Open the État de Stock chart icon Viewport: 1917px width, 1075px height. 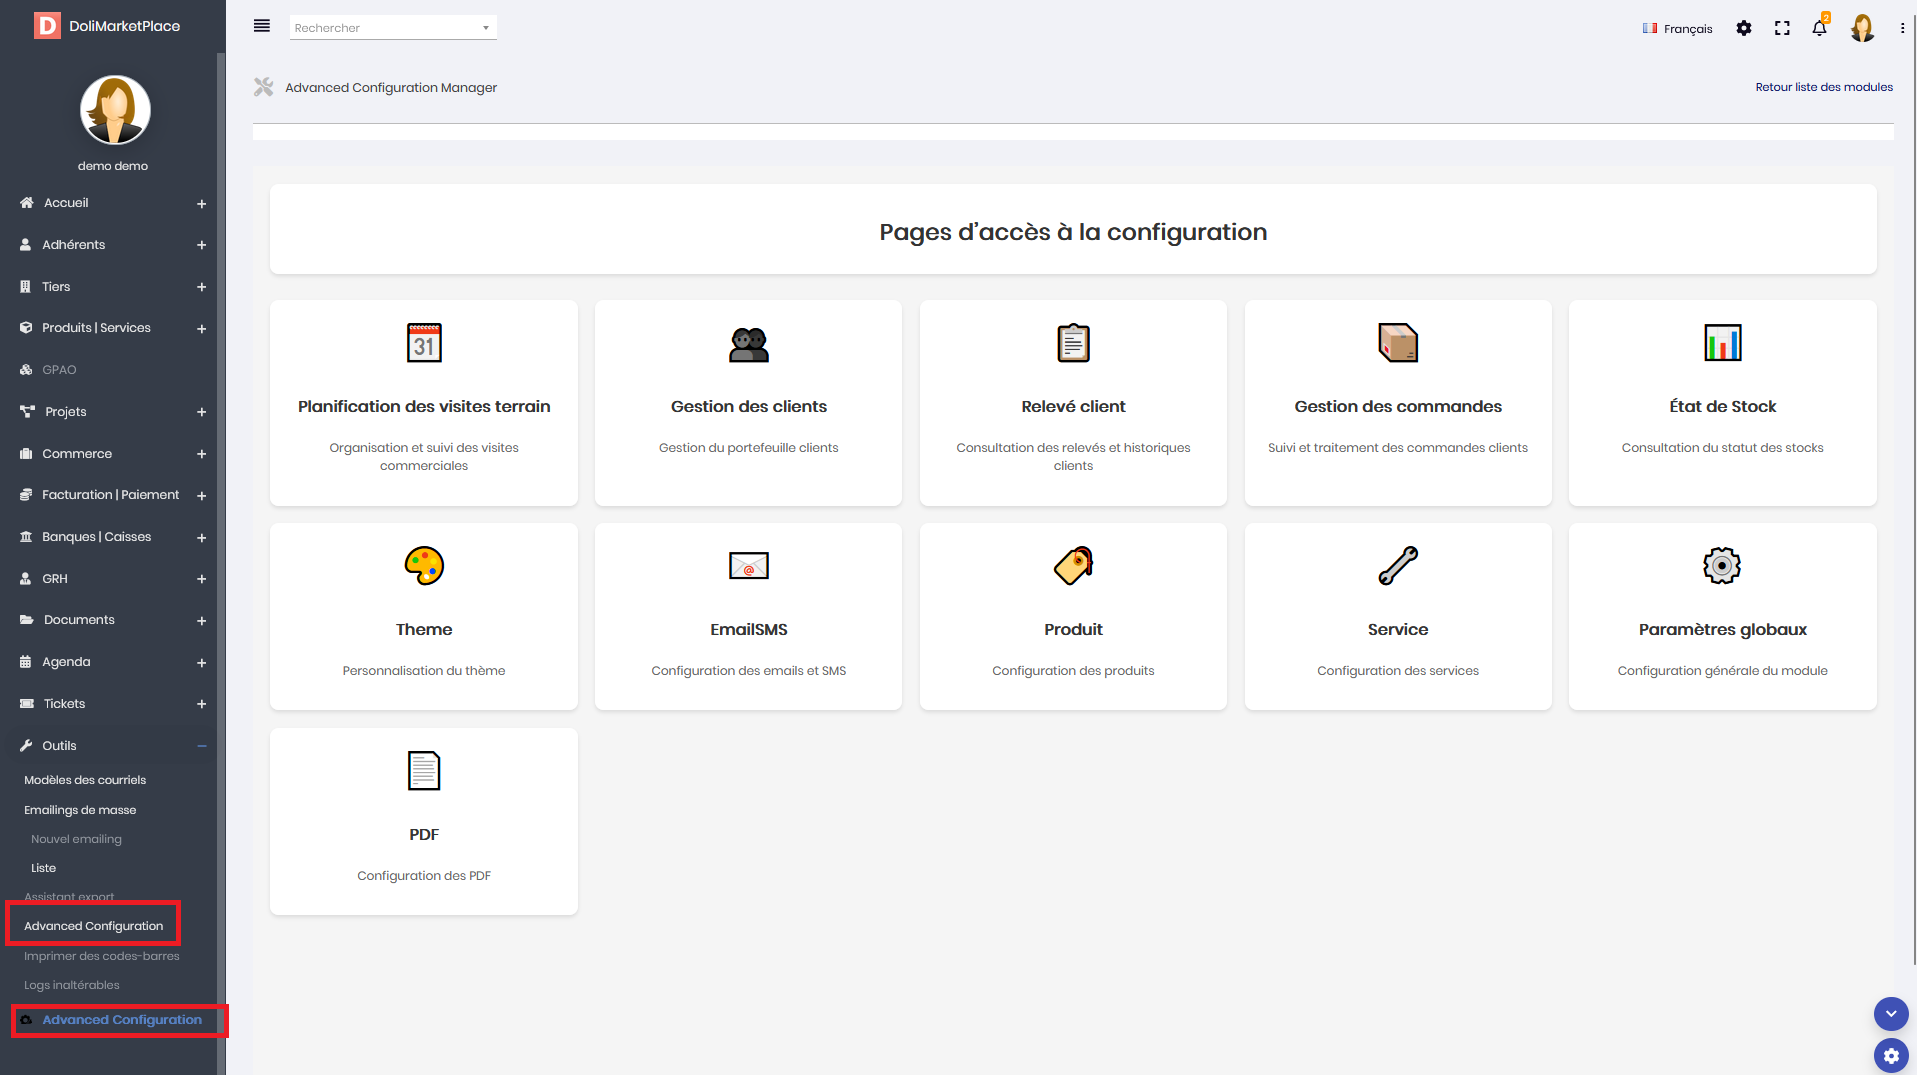(1722, 343)
